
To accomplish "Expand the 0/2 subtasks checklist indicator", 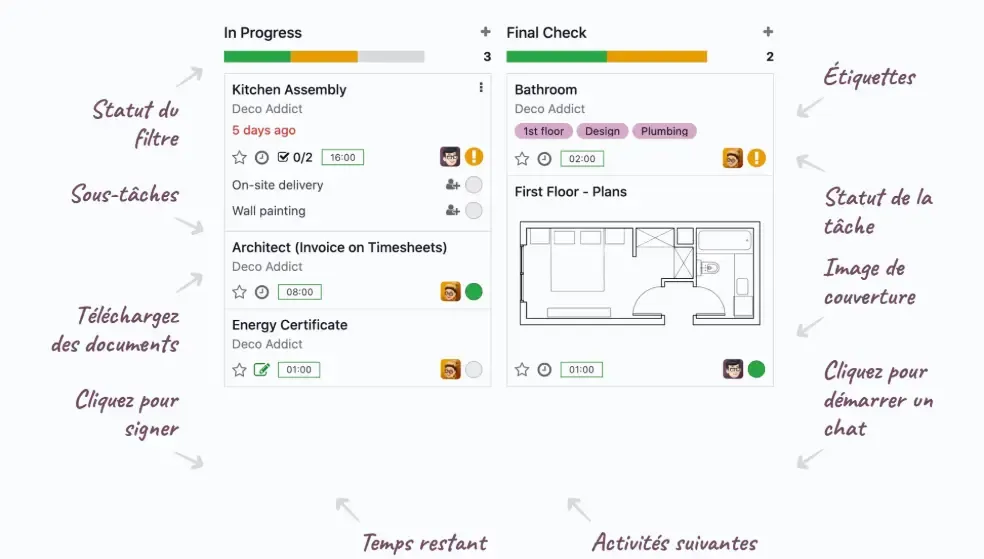I will click(294, 157).
